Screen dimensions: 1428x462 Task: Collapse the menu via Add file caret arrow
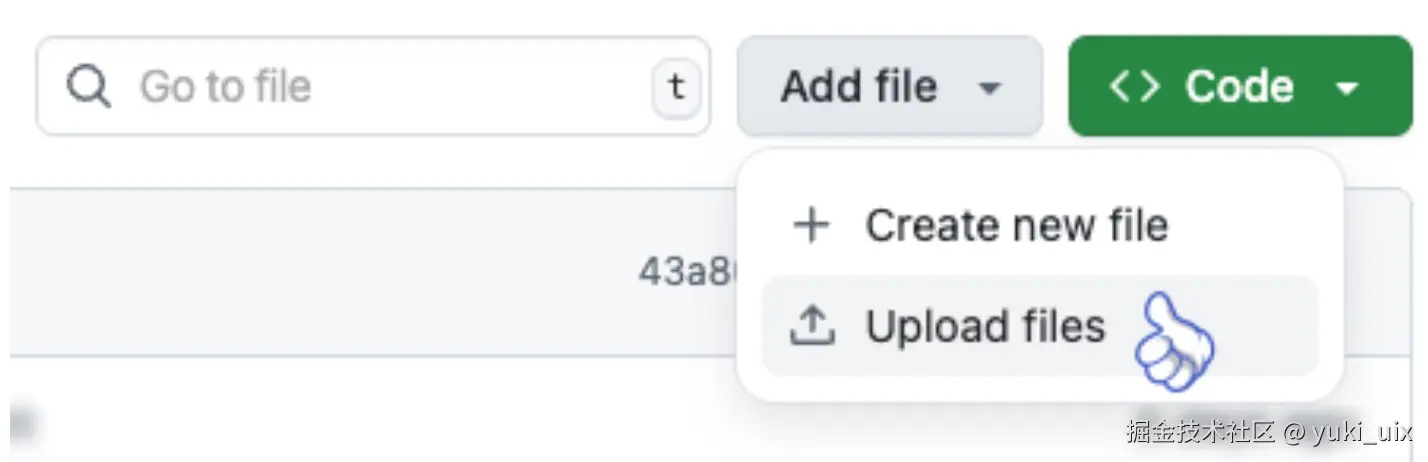(x=989, y=88)
